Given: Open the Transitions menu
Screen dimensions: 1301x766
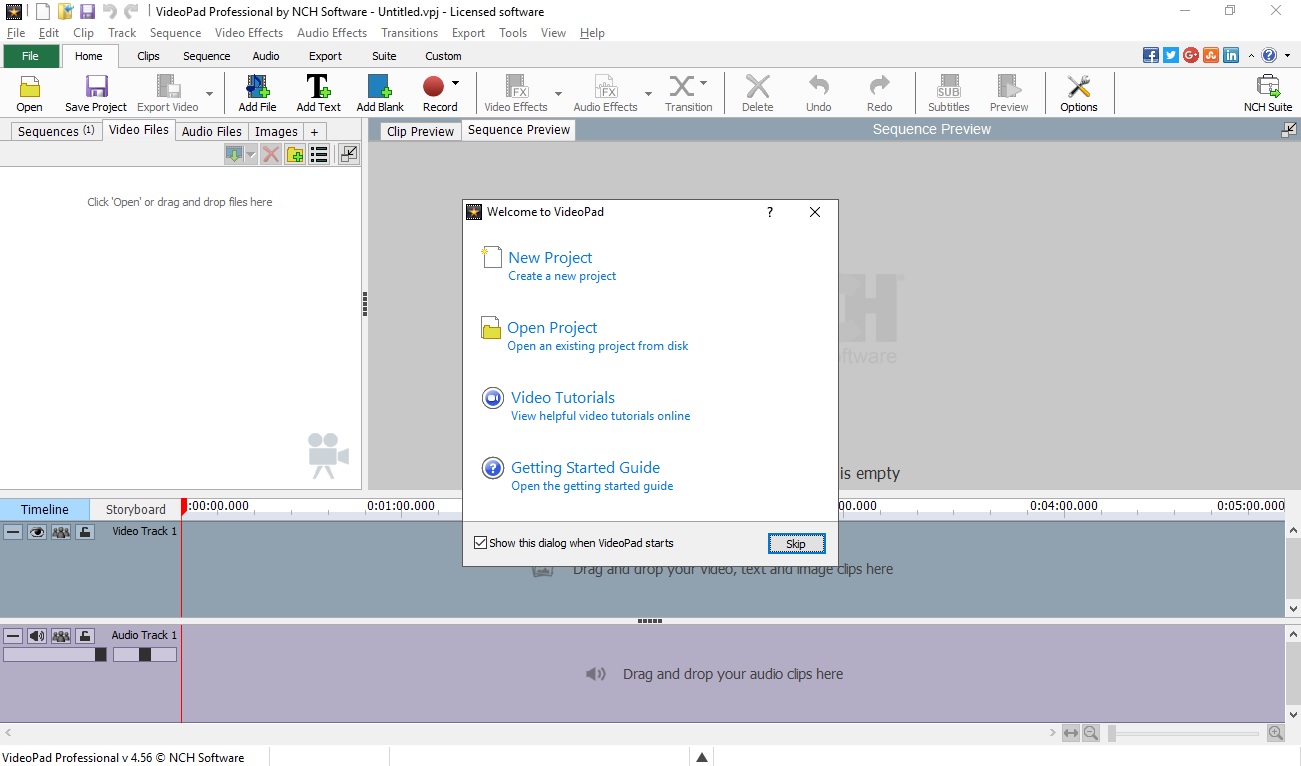Looking at the screenshot, I should tap(409, 32).
